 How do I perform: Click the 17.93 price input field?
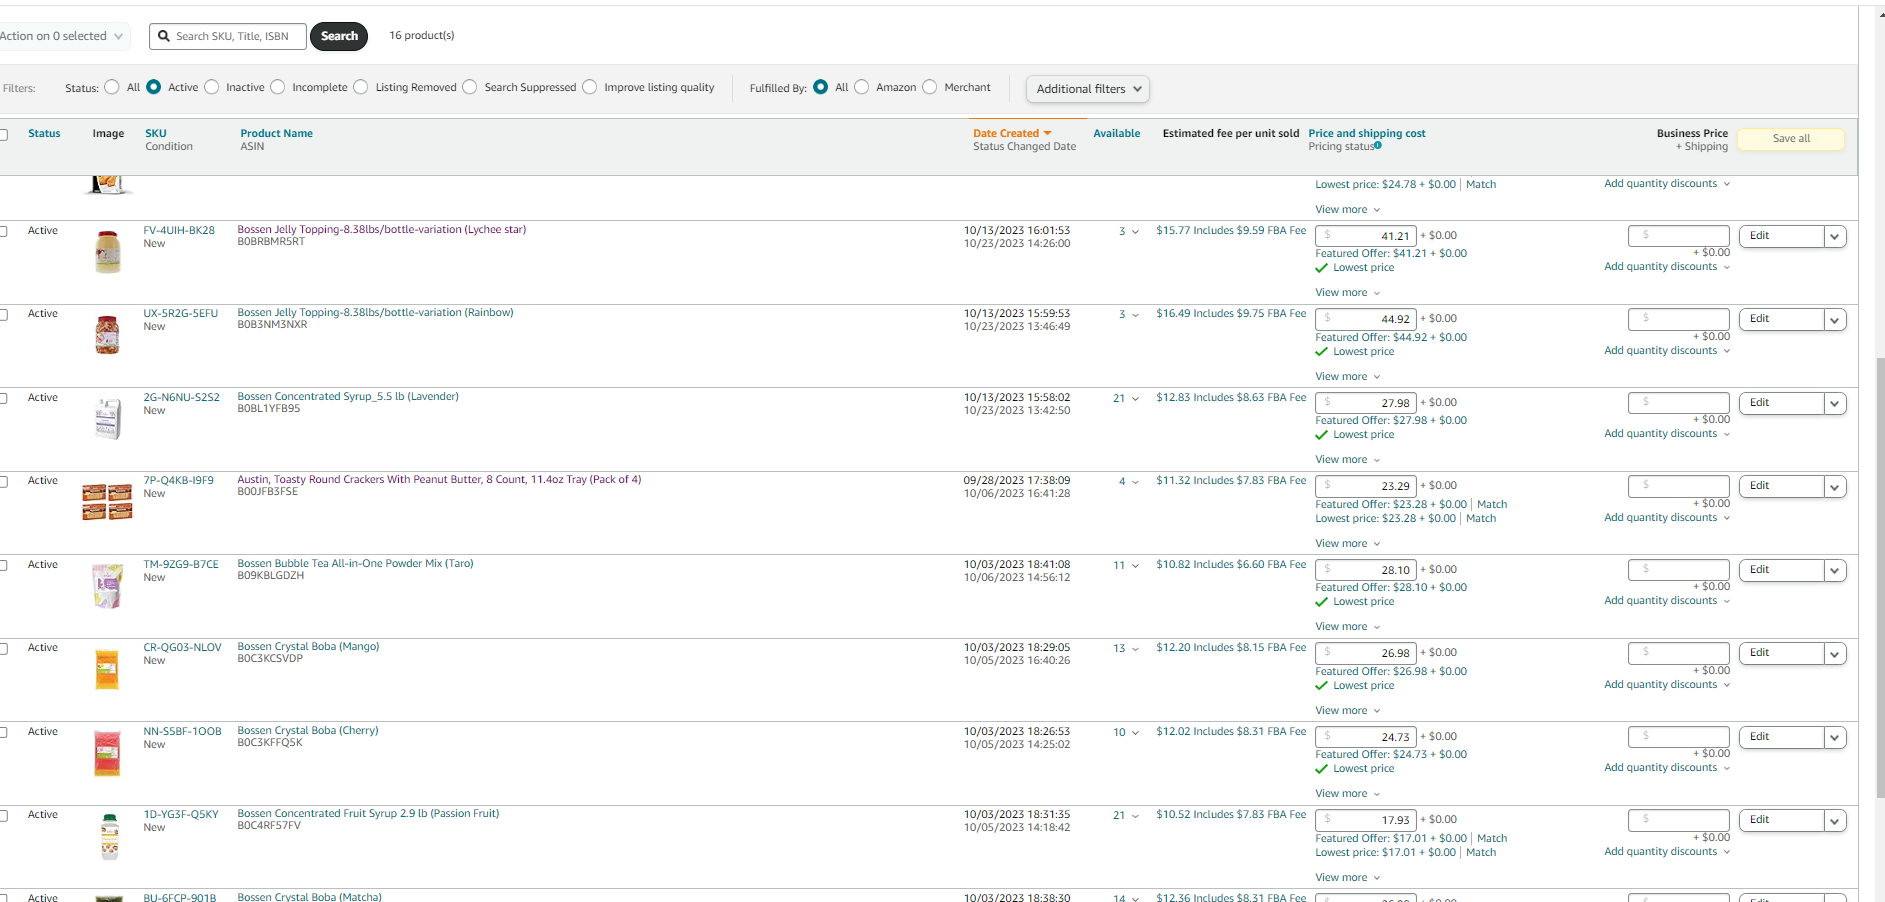[x=1366, y=820]
